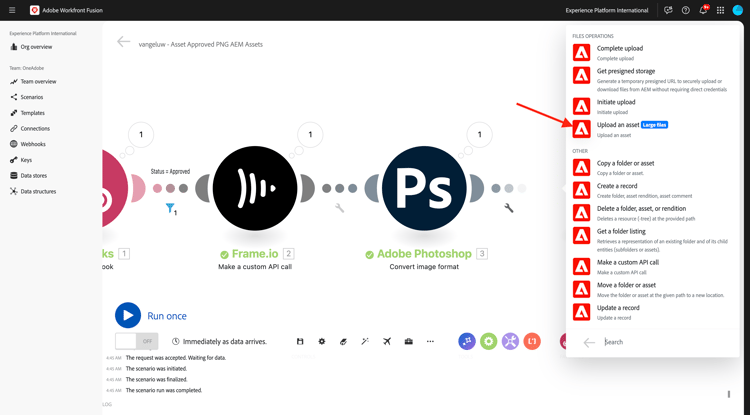Click log line 'The scenario was initiated.'
This screenshot has height=415, width=750.
tap(156, 369)
